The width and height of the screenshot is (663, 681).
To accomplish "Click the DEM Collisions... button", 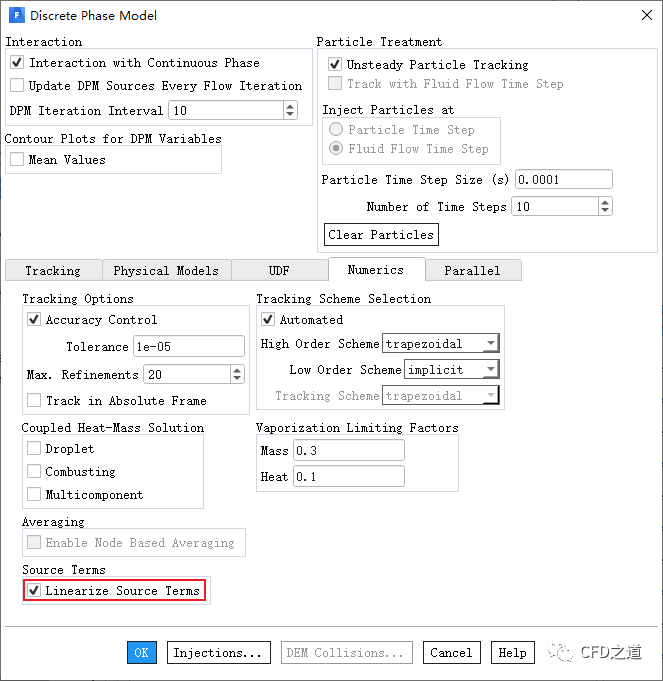I will pos(346,652).
